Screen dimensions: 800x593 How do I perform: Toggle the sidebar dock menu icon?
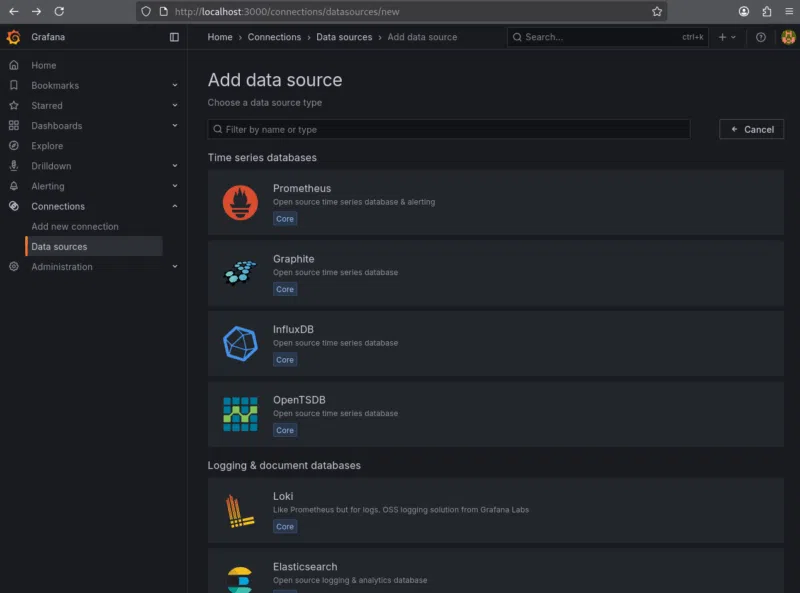[x=174, y=37]
